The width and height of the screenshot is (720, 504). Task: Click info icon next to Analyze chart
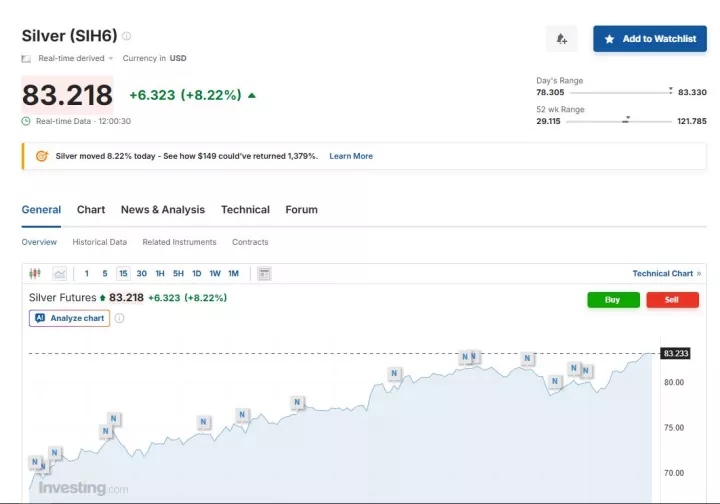[119, 318]
